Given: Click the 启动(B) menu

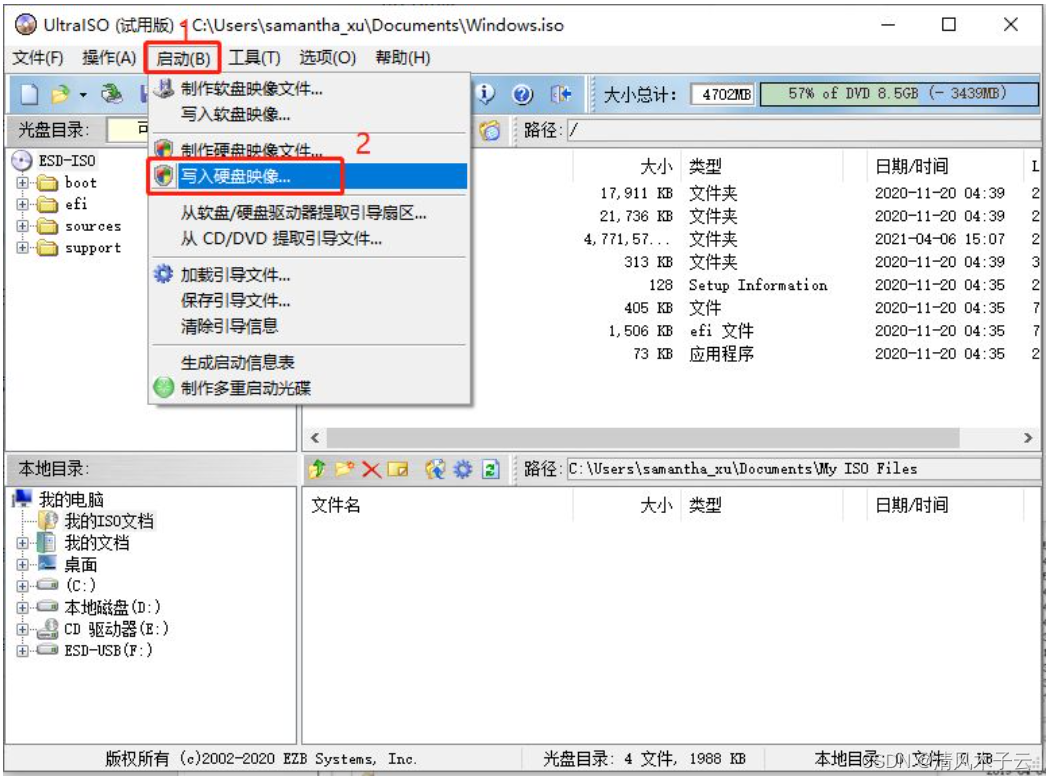Looking at the screenshot, I should point(183,59).
